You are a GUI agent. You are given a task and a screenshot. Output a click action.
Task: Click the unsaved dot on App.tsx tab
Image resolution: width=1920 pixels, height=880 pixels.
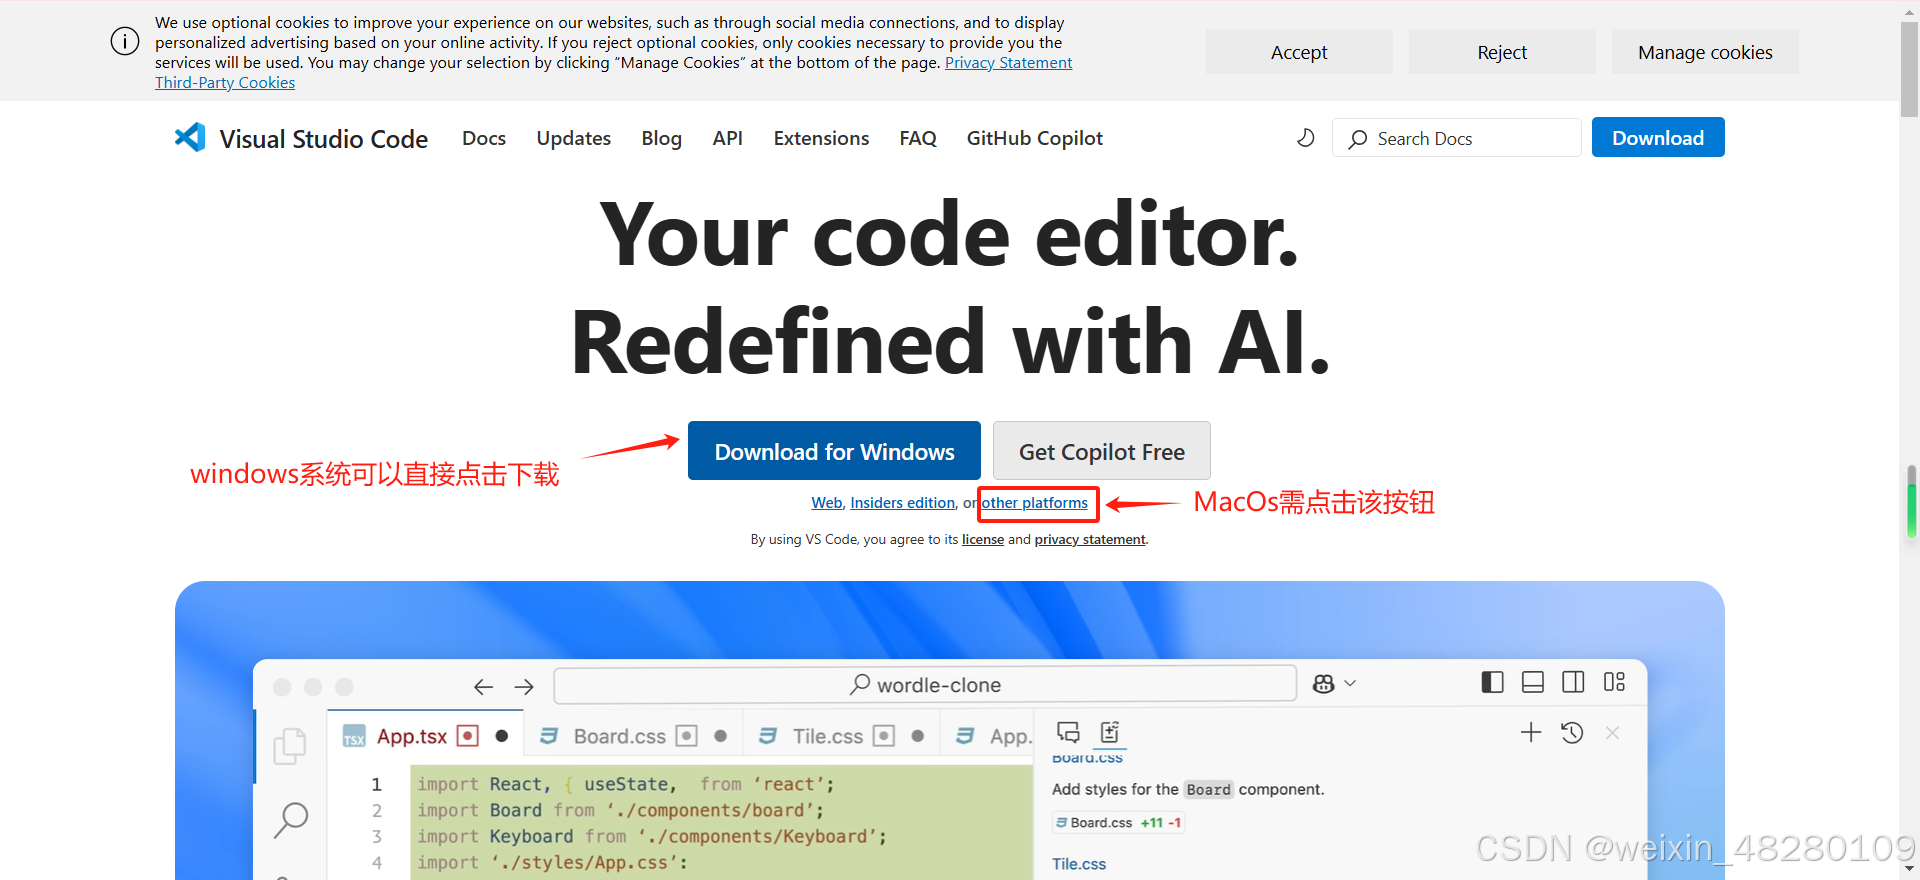pyautogui.click(x=502, y=736)
